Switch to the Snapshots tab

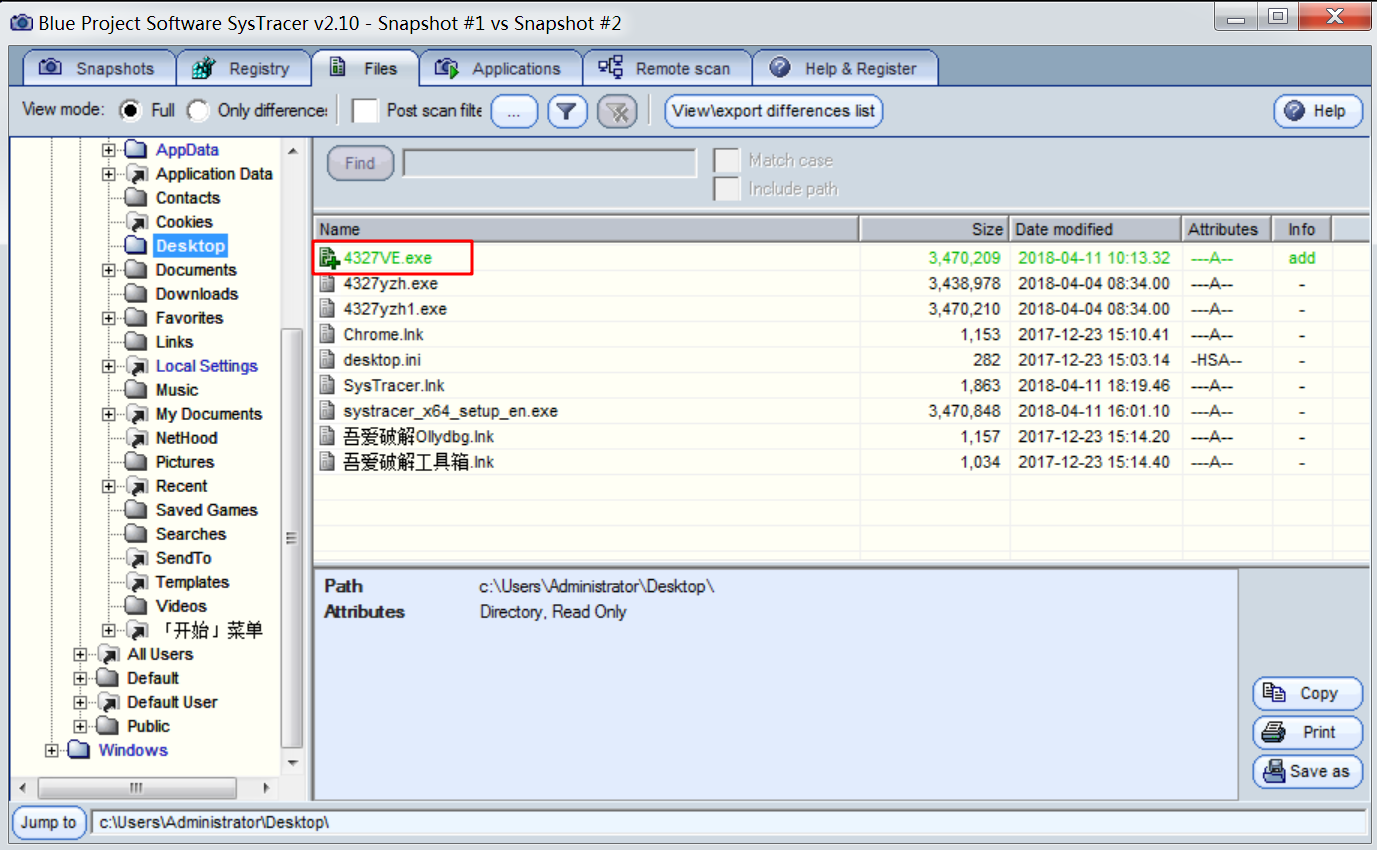98,68
